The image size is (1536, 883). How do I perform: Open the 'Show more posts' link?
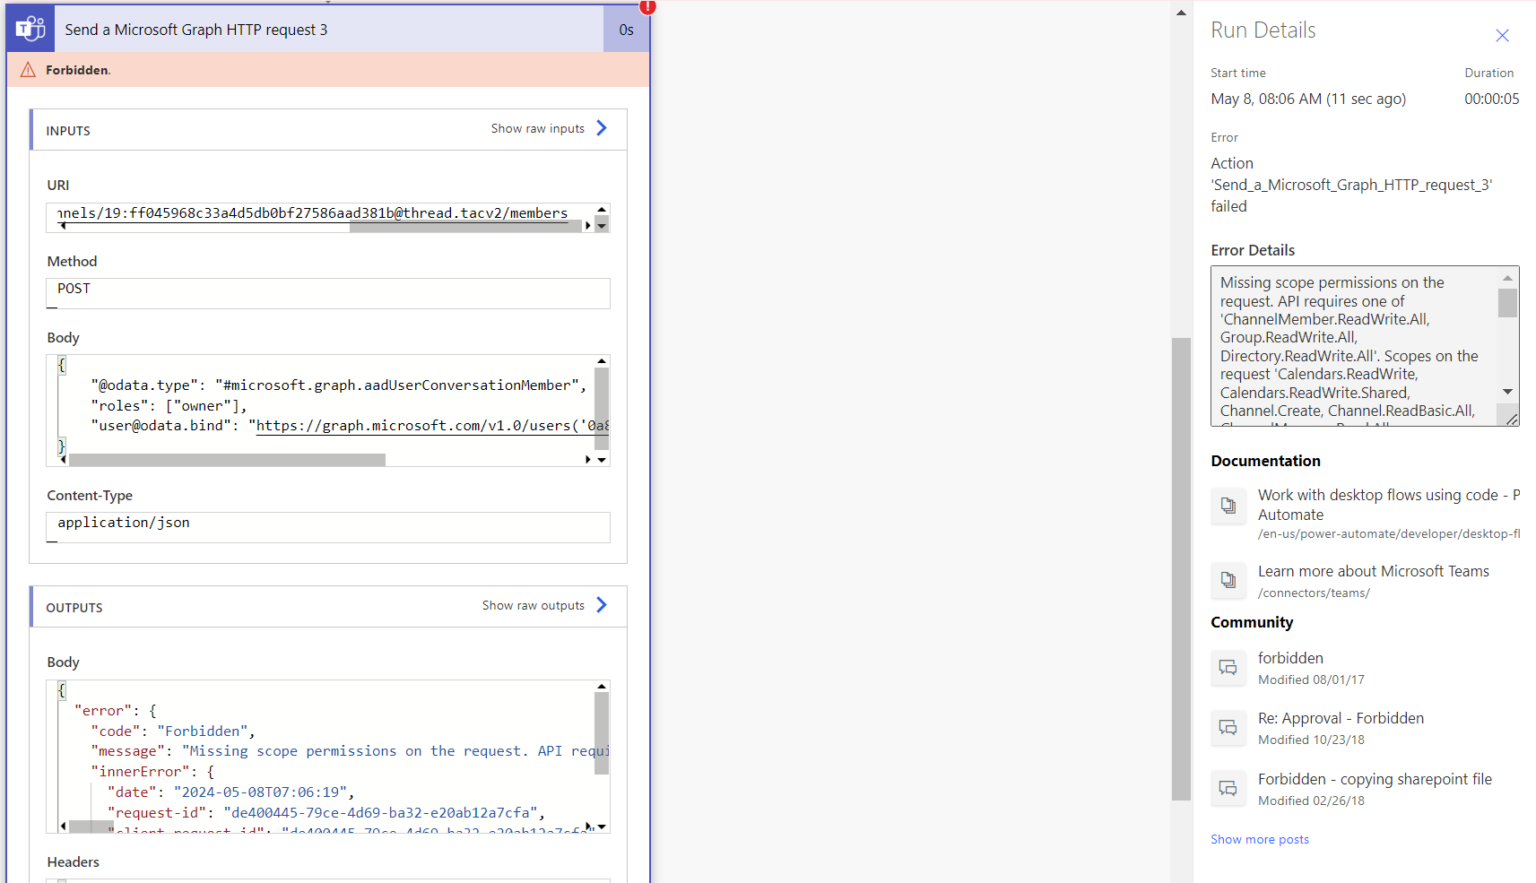click(x=1259, y=839)
